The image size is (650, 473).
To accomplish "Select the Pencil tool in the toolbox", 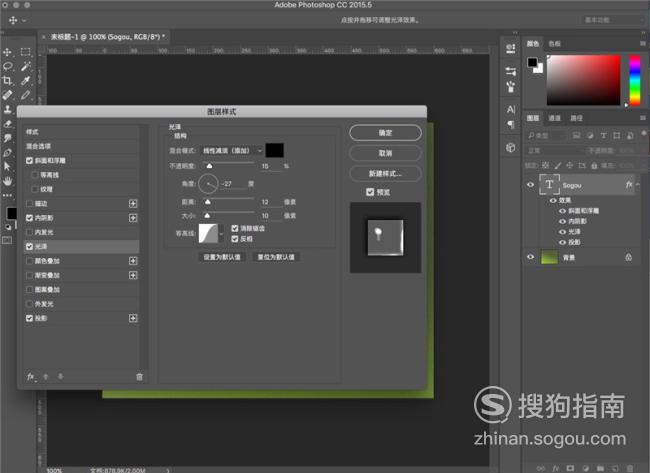I will 26,95.
